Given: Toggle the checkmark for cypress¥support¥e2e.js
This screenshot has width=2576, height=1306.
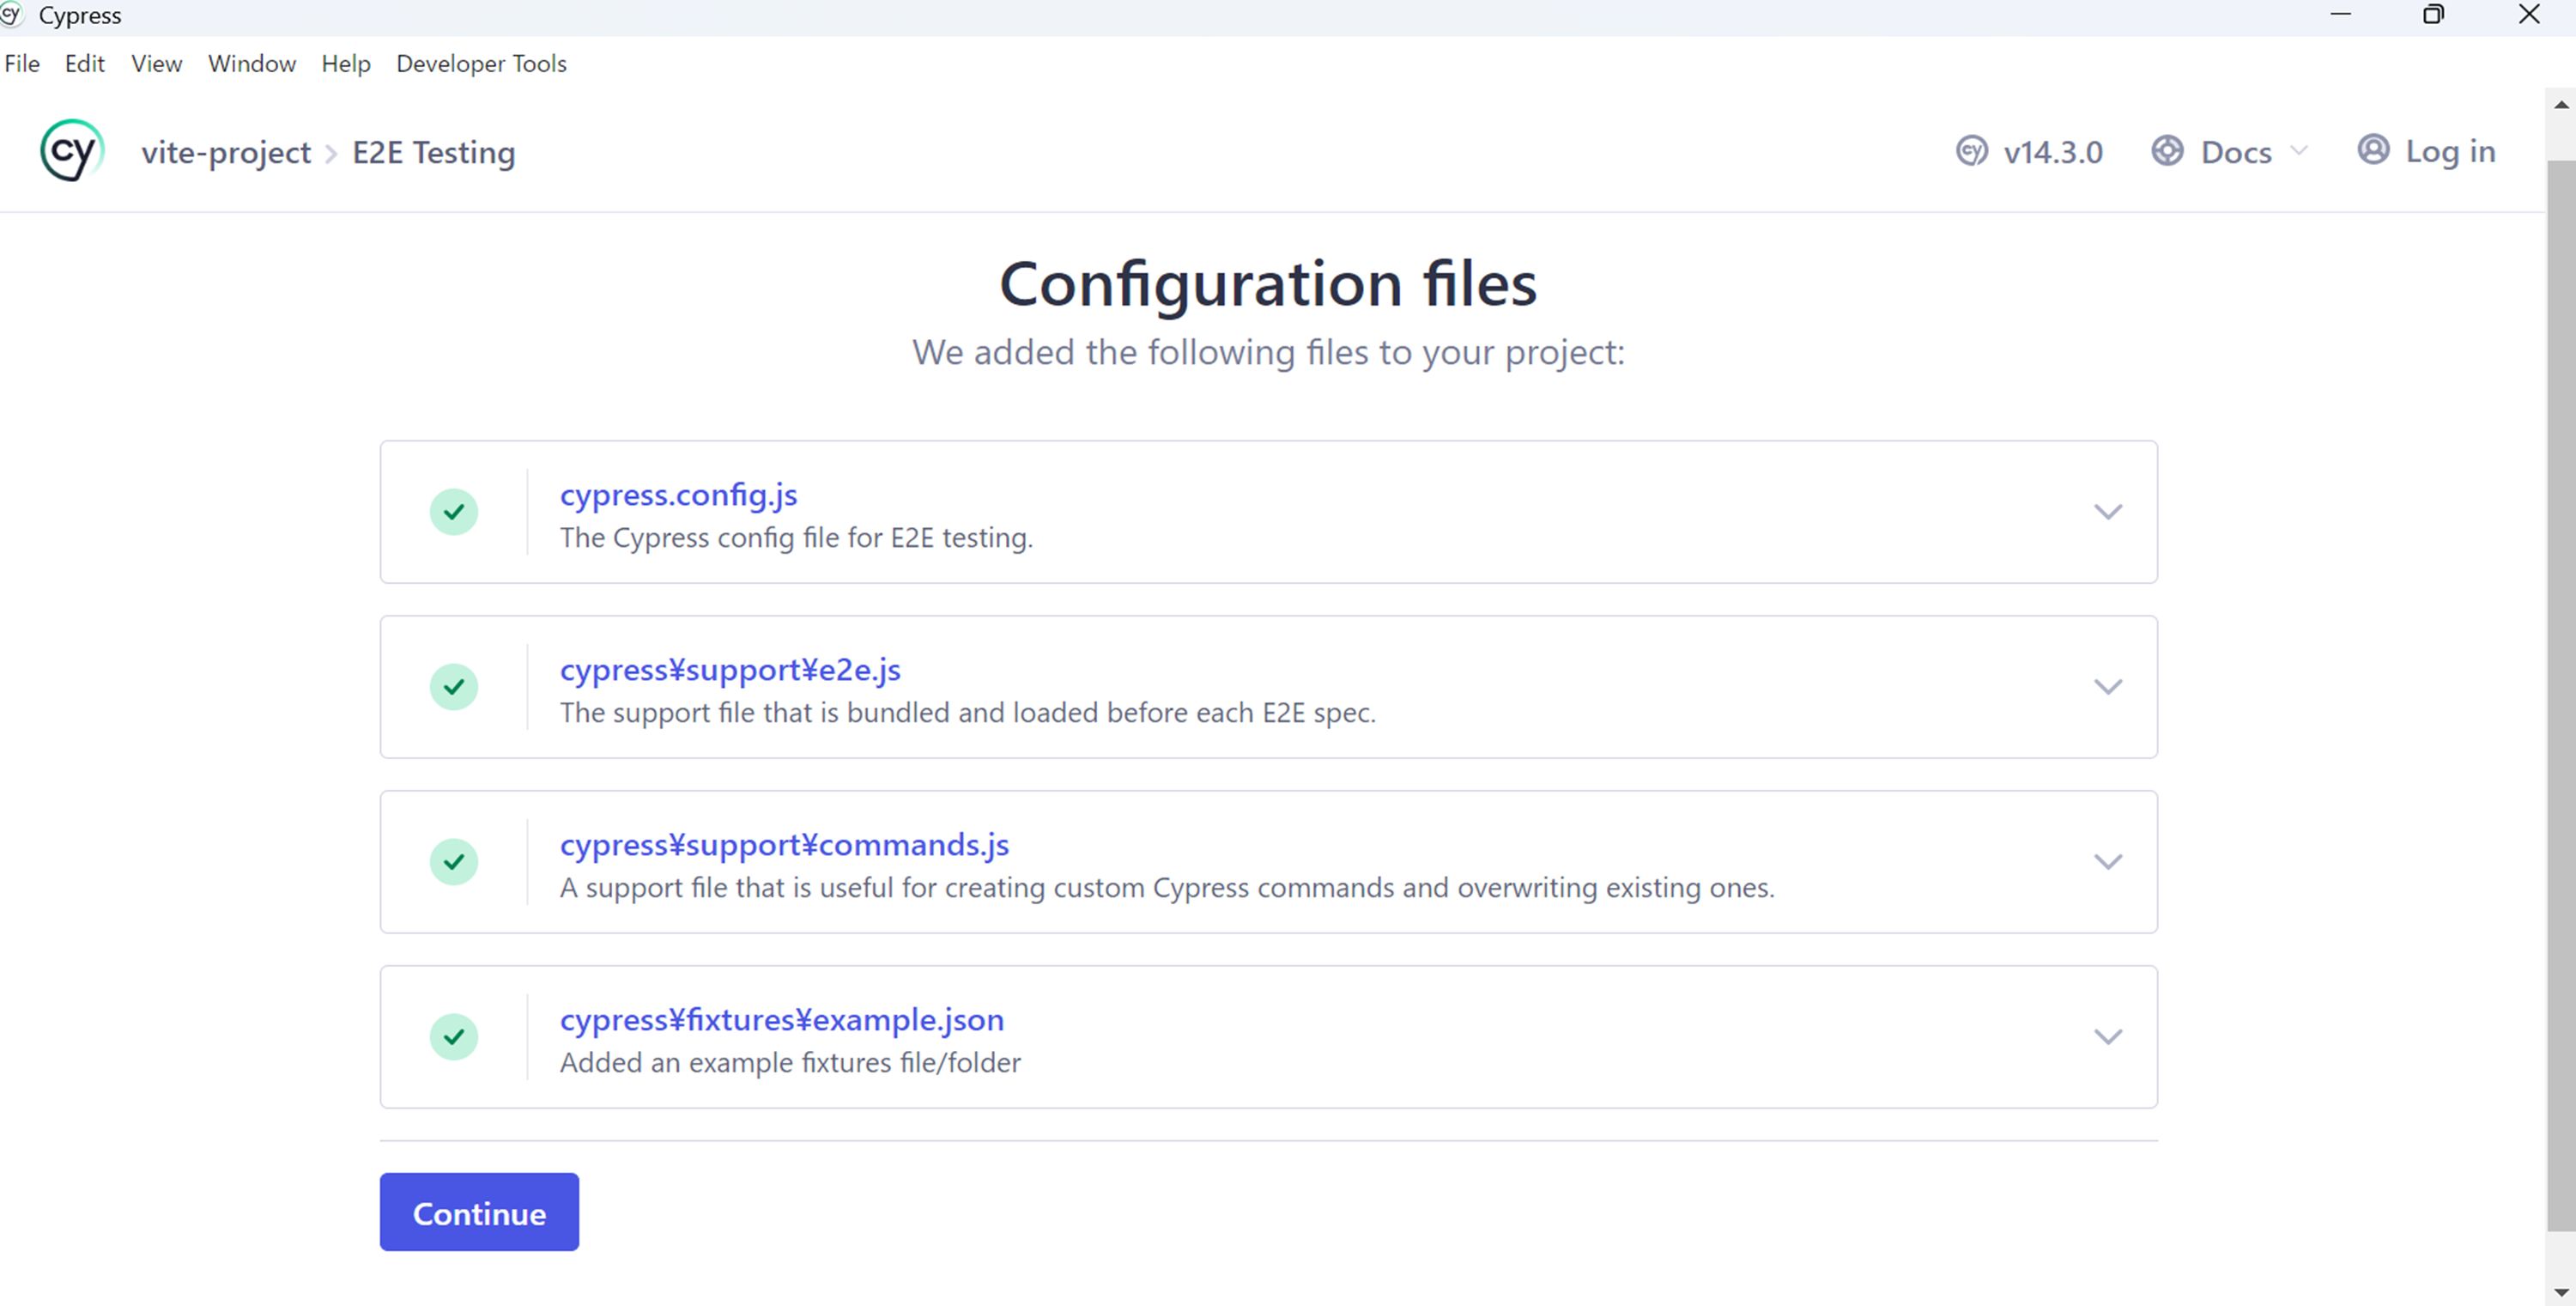Looking at the screenshot, I should (454, 687).
